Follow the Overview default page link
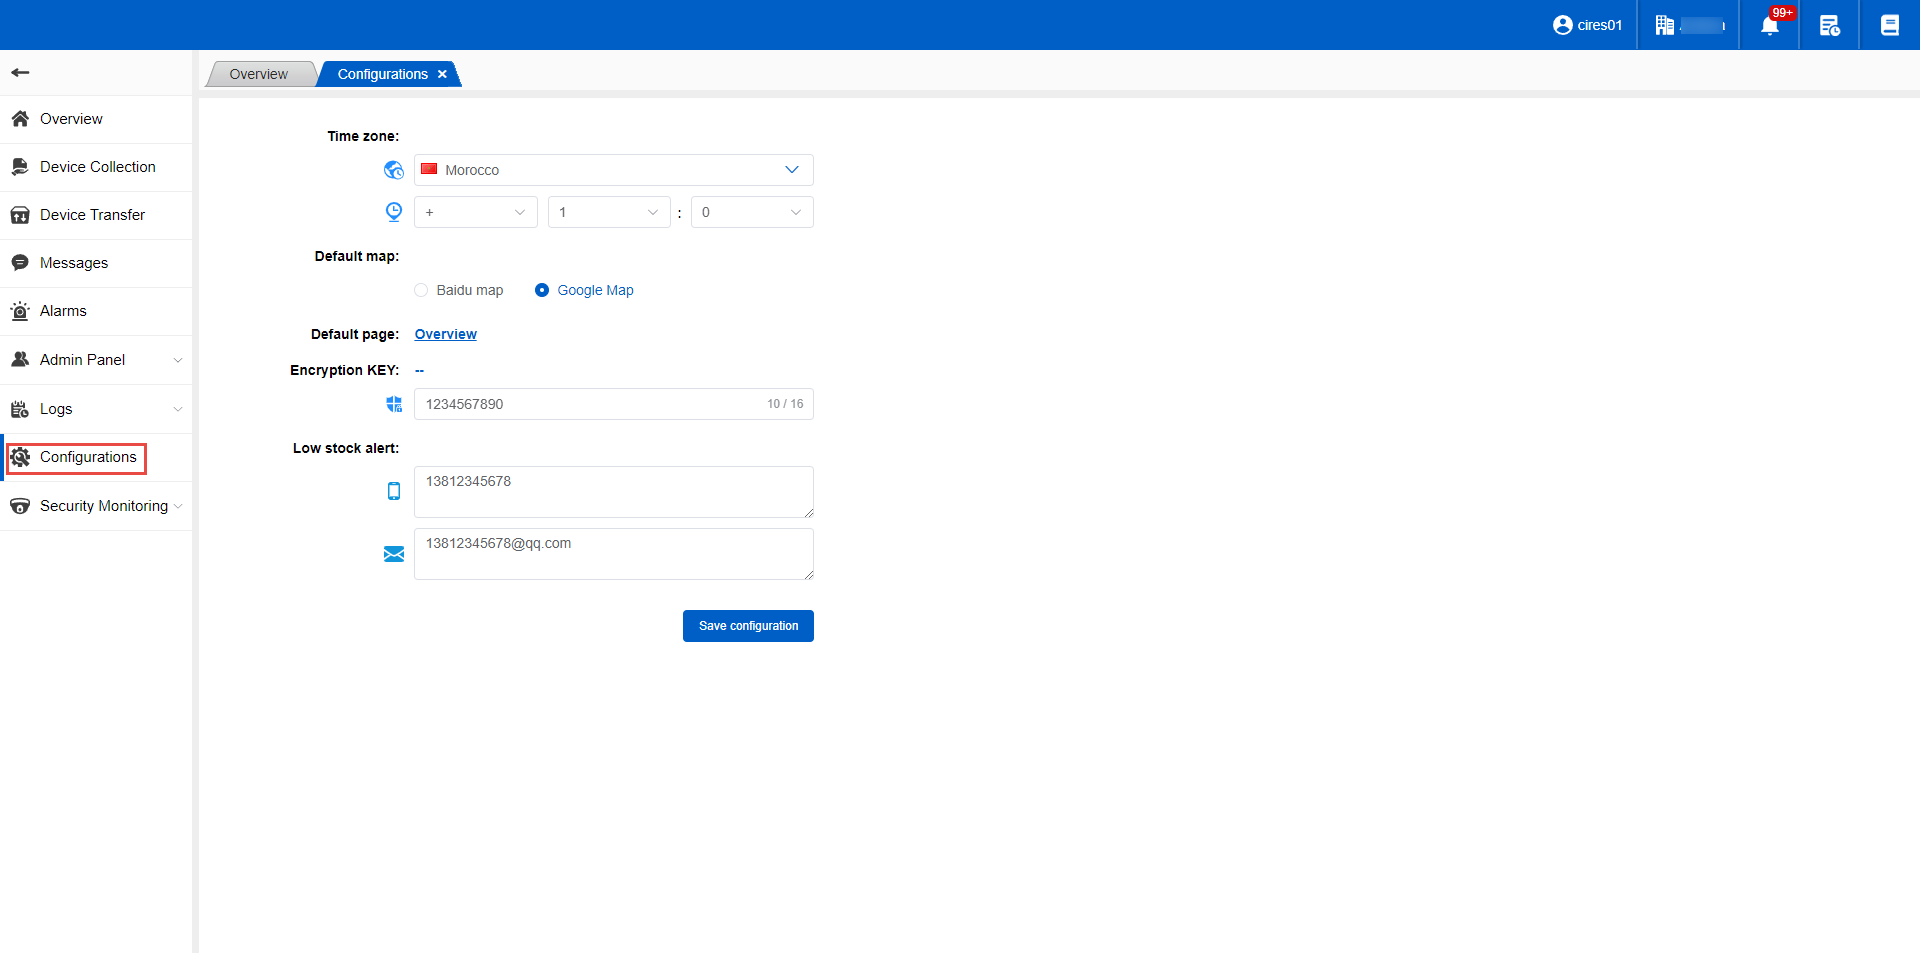Image resolution: width=1920 pixels, height=953 pixels. (445, 334)
